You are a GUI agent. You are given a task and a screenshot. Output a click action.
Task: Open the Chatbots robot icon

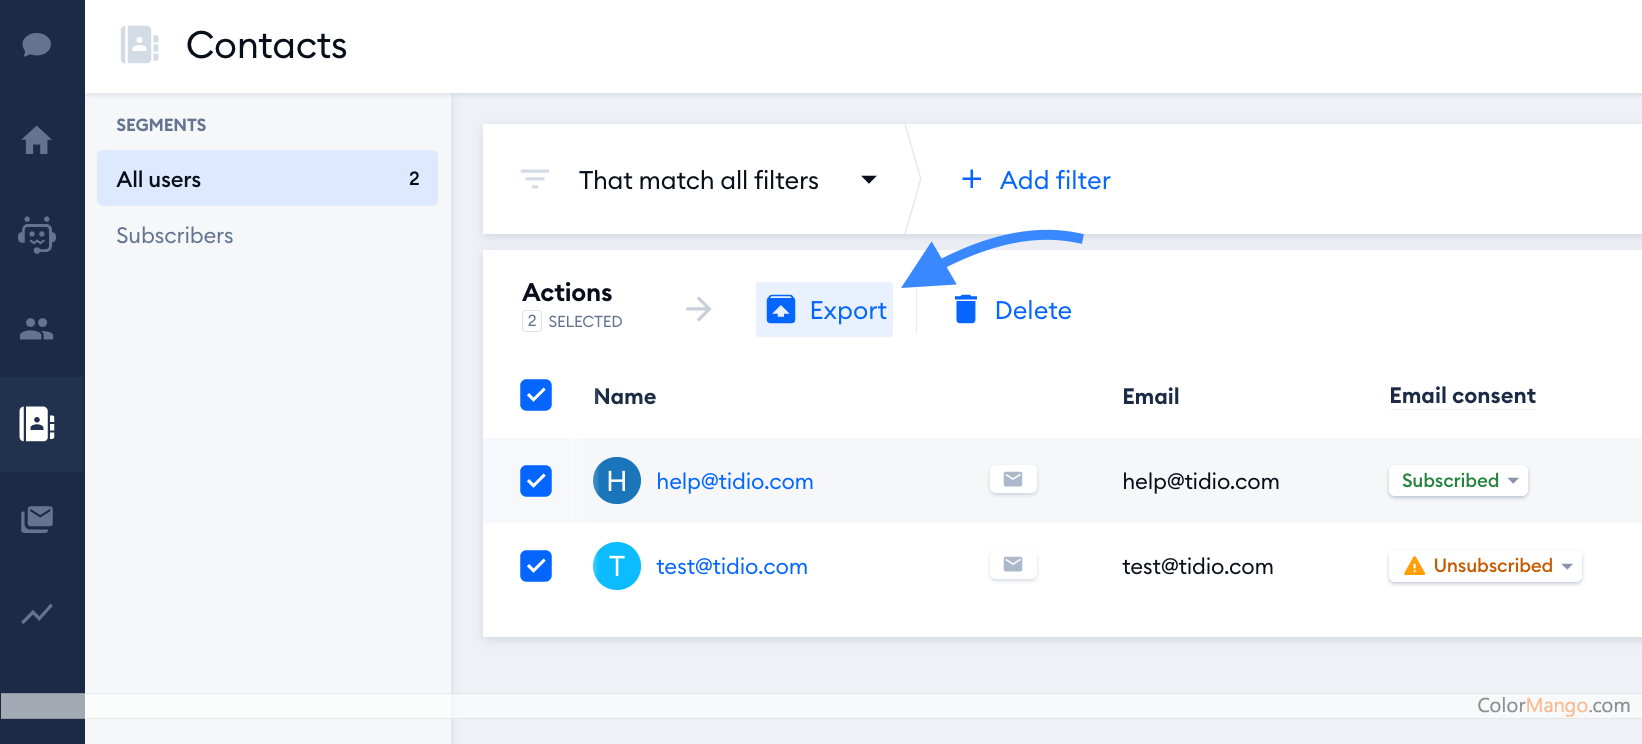point(37,235)
